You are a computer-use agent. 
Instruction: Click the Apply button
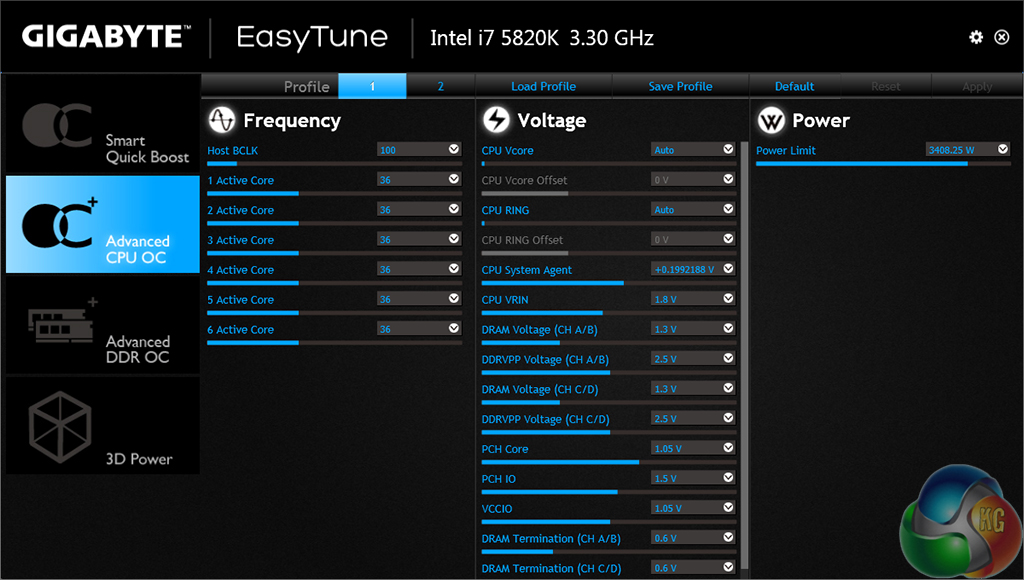[977, 86]
